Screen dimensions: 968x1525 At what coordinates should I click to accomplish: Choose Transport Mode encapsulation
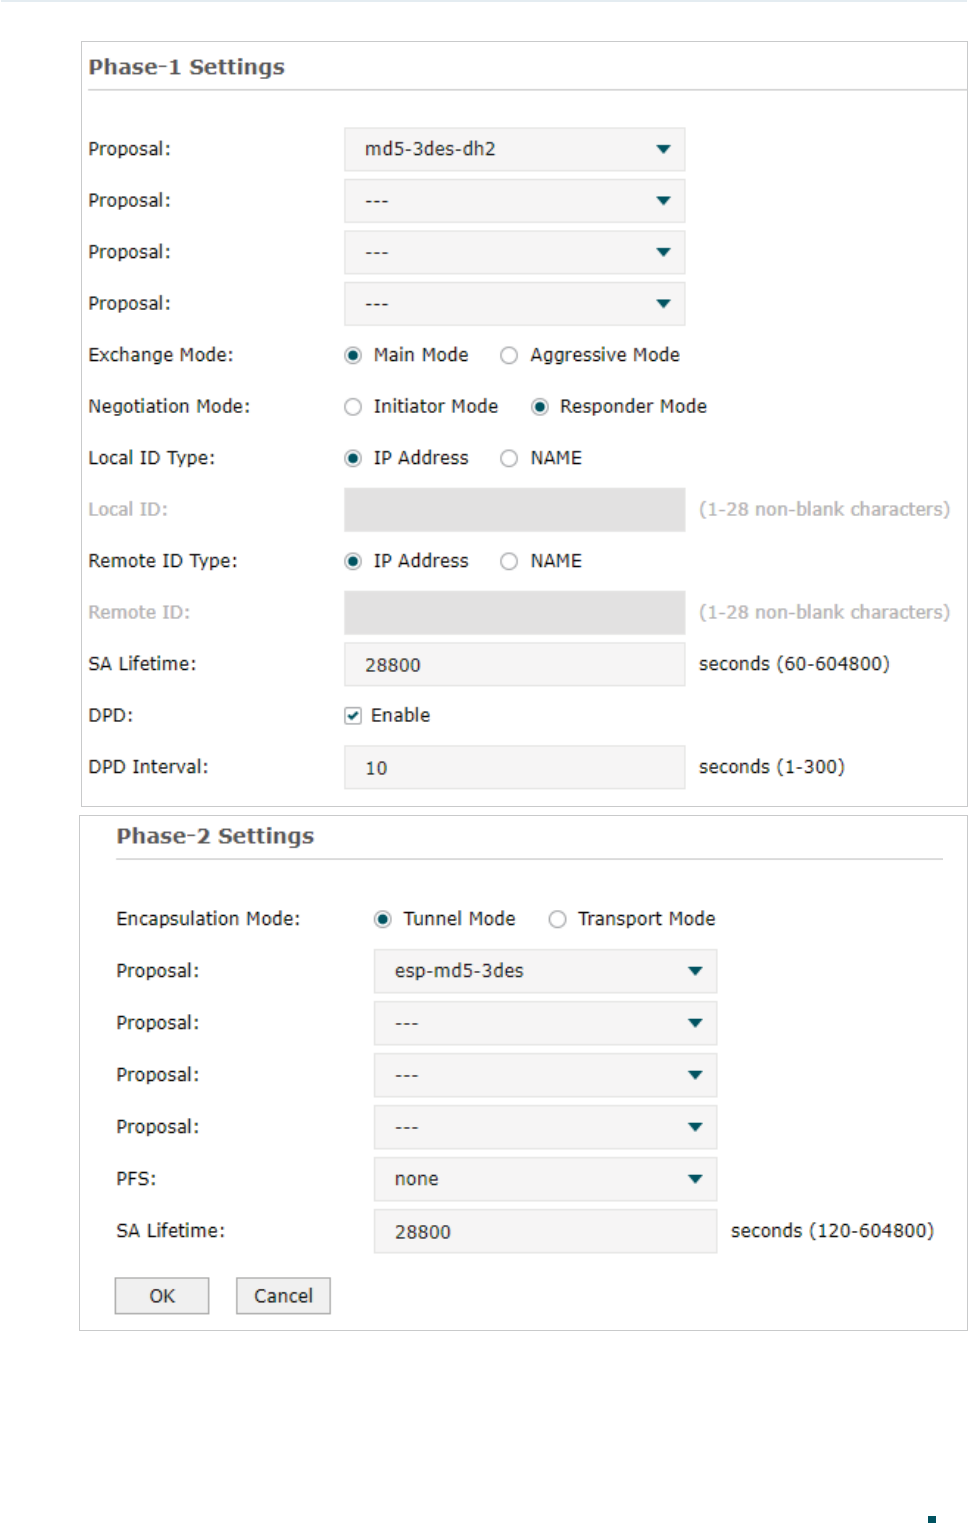click(557, 920)
